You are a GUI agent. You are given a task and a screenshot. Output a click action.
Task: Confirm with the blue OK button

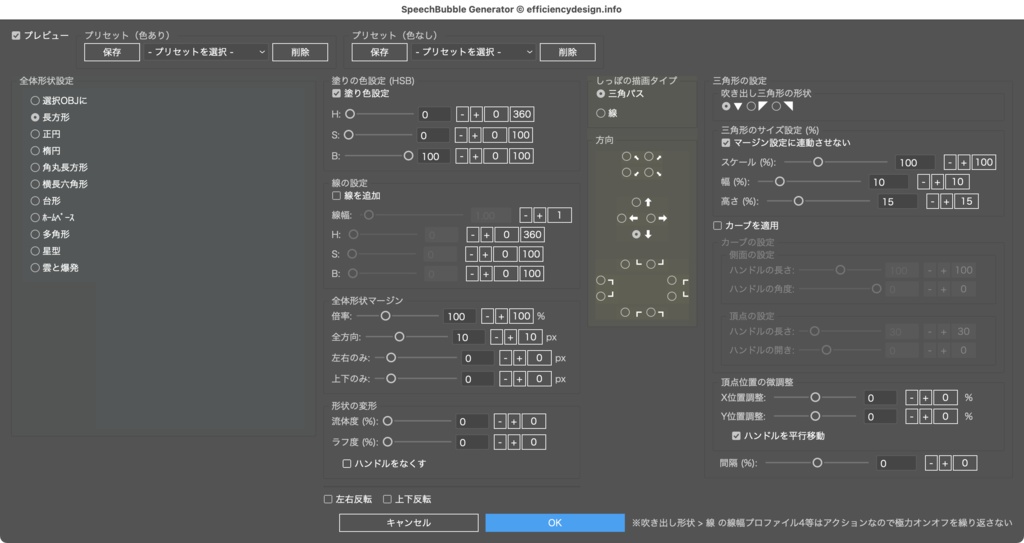(x=555, y=523)
